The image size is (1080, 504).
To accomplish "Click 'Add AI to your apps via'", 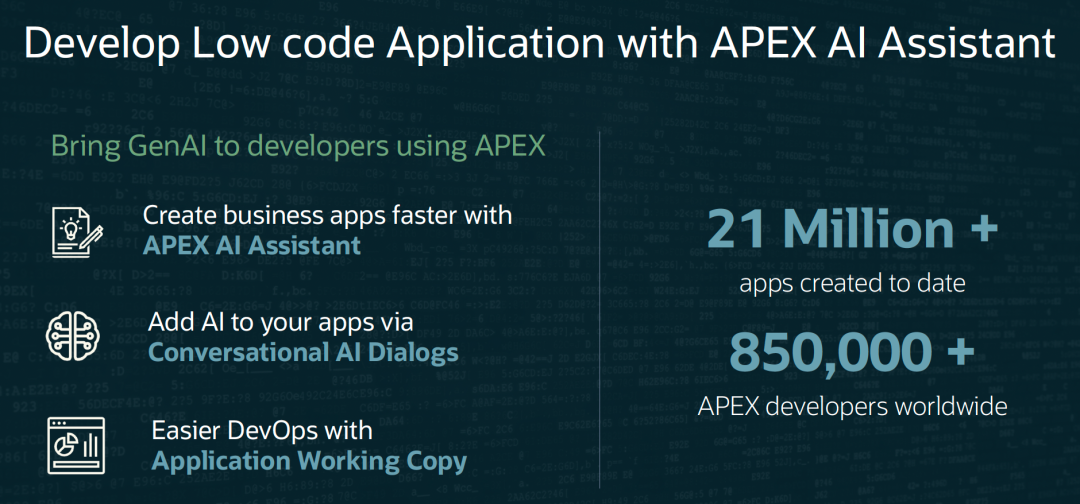I will [x=280, y=322].
